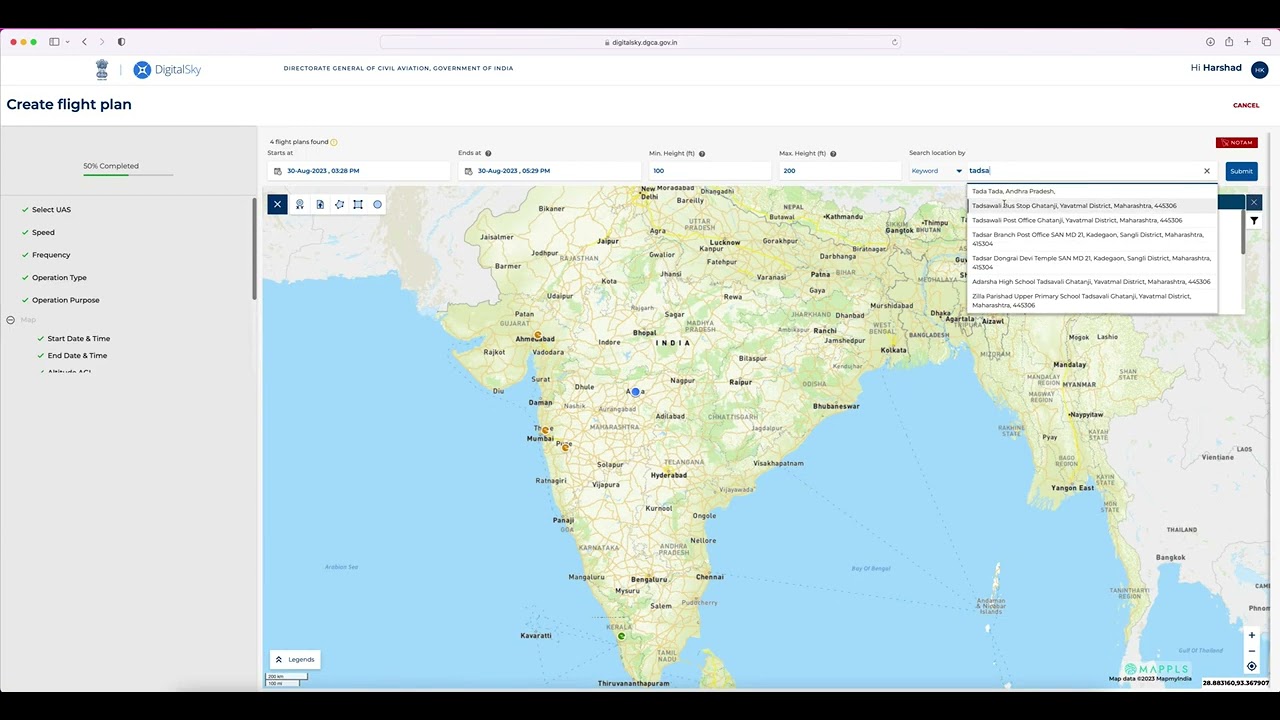Click the Max. Height help icon

point(833,153)
